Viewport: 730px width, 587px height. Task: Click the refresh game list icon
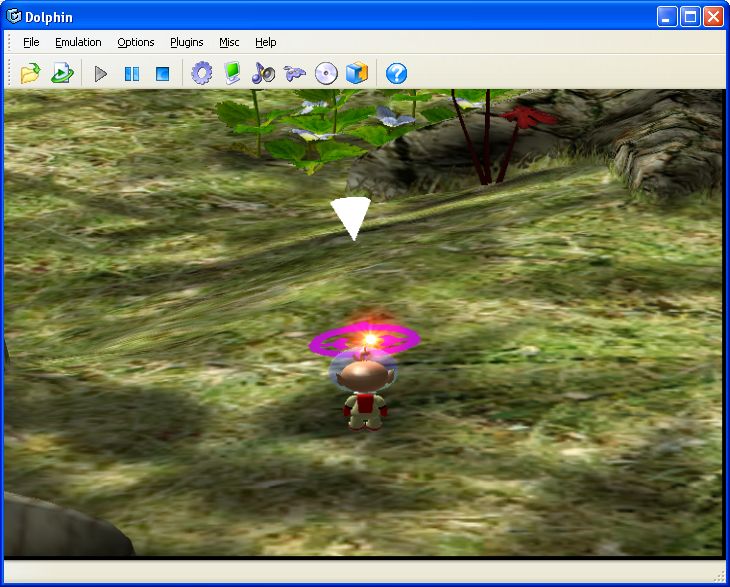pyautogui.click(x=62, y=74)
